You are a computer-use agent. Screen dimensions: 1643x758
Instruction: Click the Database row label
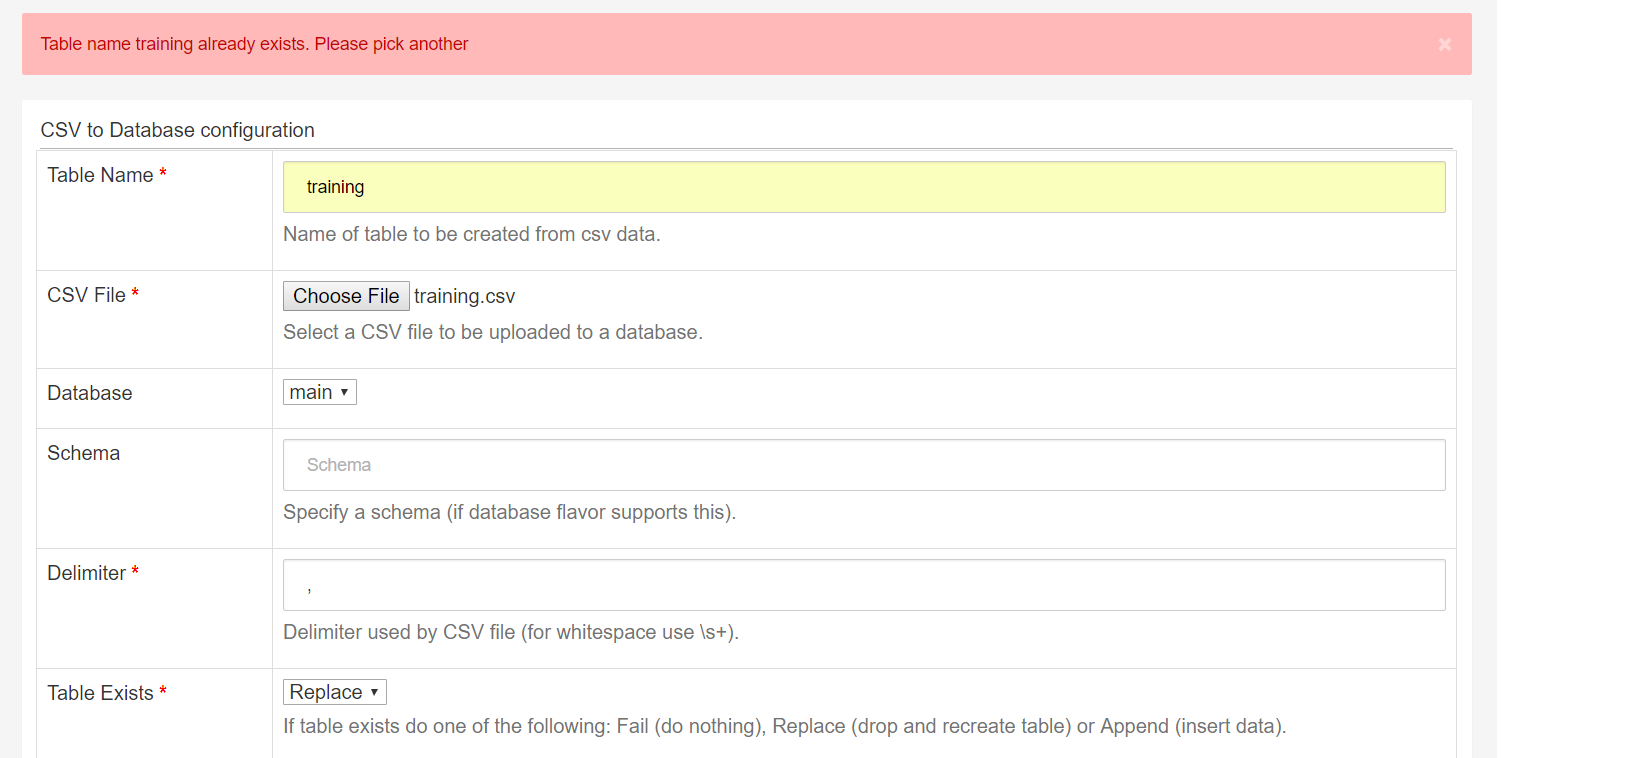click(89, 392)
